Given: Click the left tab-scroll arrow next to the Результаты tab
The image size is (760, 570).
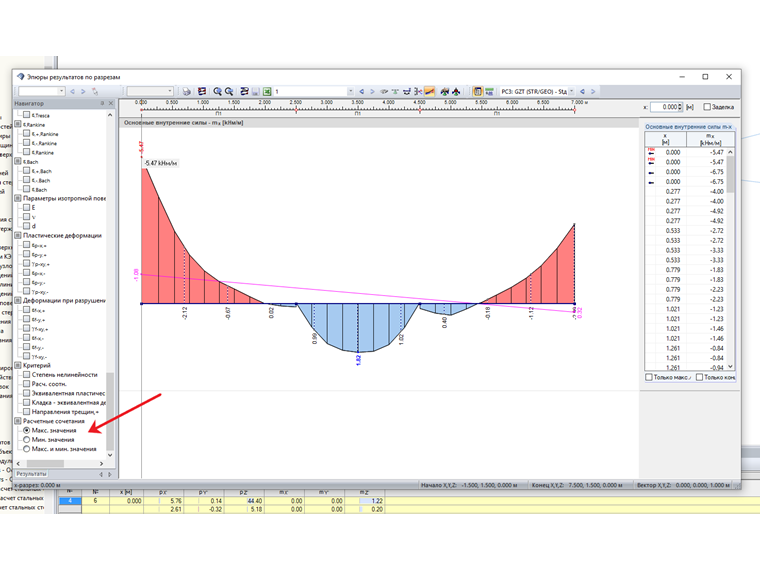Looking at the screenshot, I should coord(101,474).
